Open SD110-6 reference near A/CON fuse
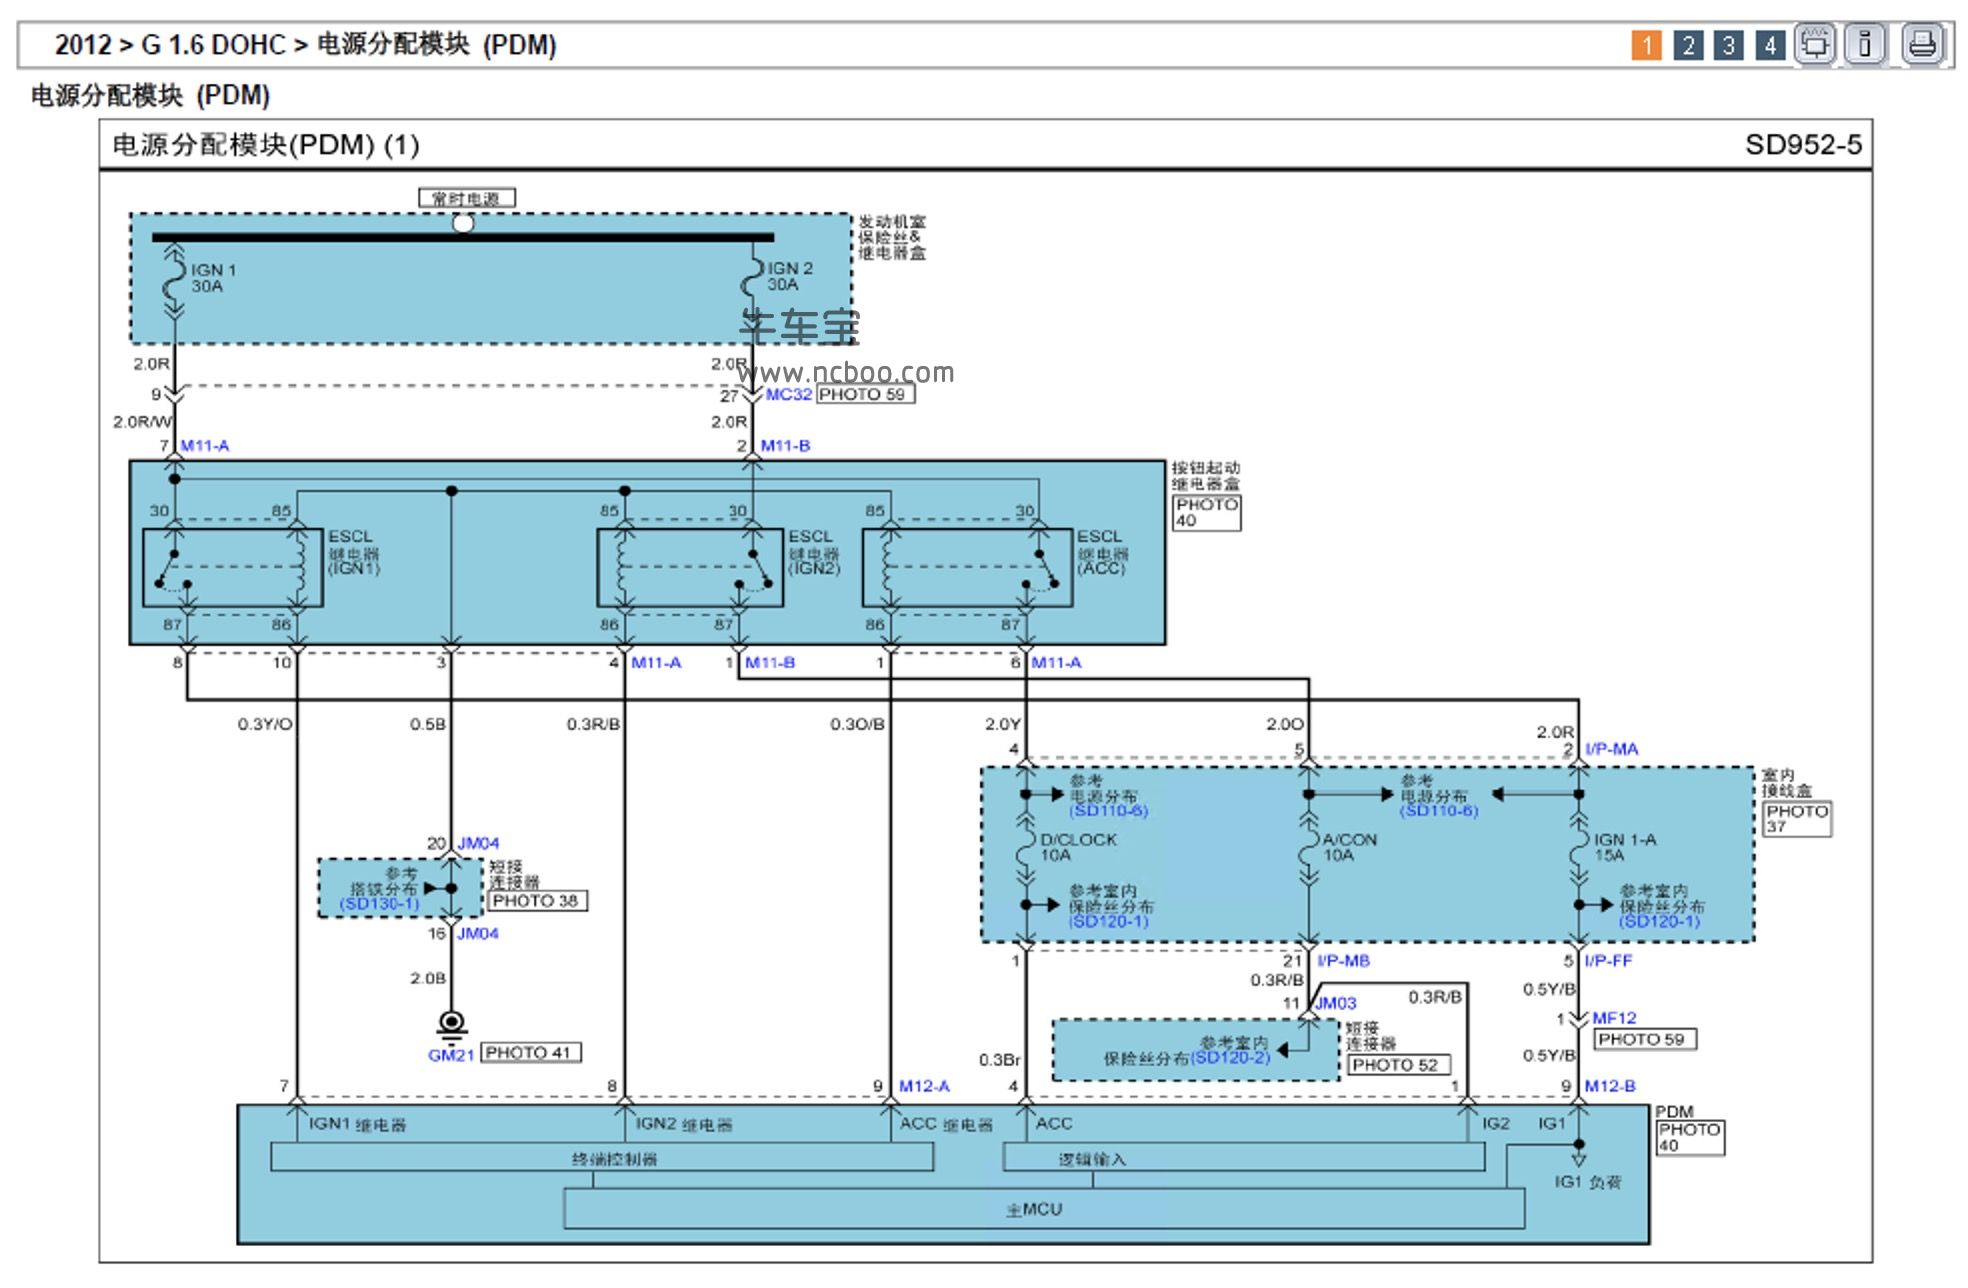 (1438, 811)
